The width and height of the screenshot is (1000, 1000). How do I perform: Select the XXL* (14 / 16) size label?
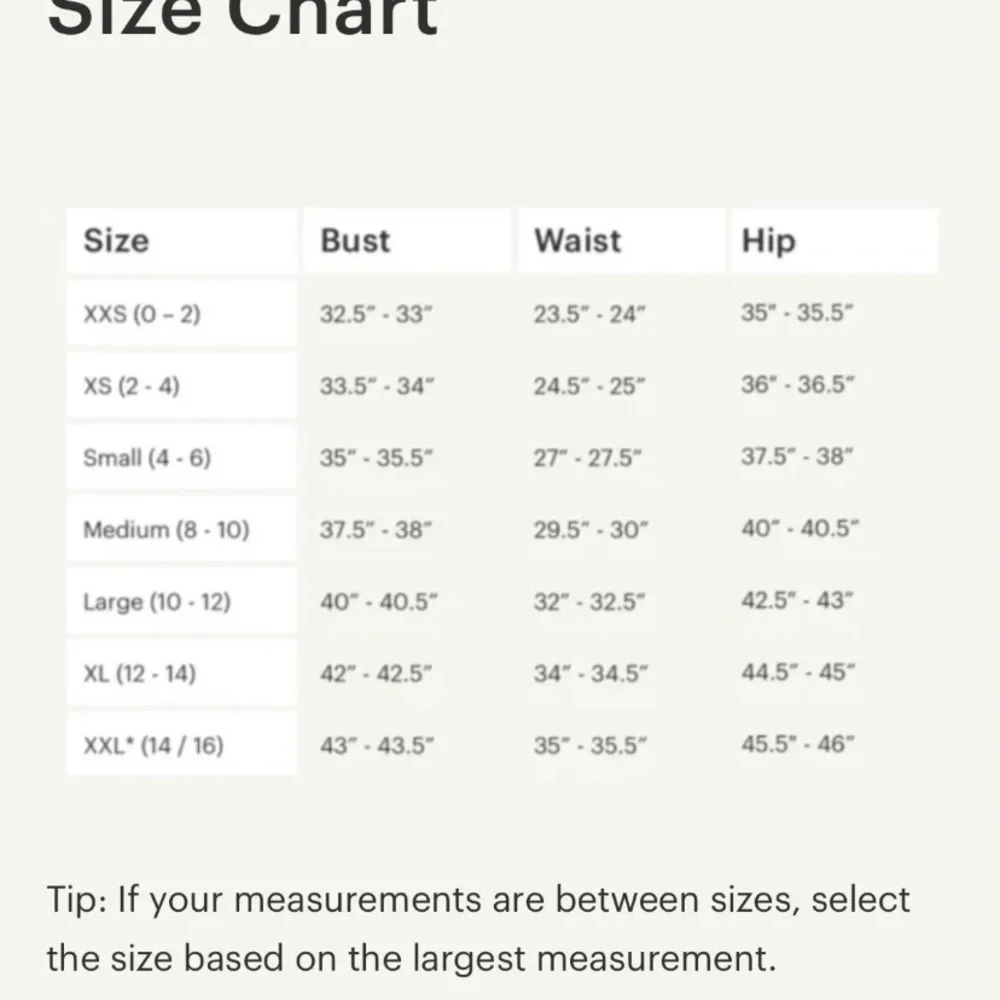pos(153,745)
